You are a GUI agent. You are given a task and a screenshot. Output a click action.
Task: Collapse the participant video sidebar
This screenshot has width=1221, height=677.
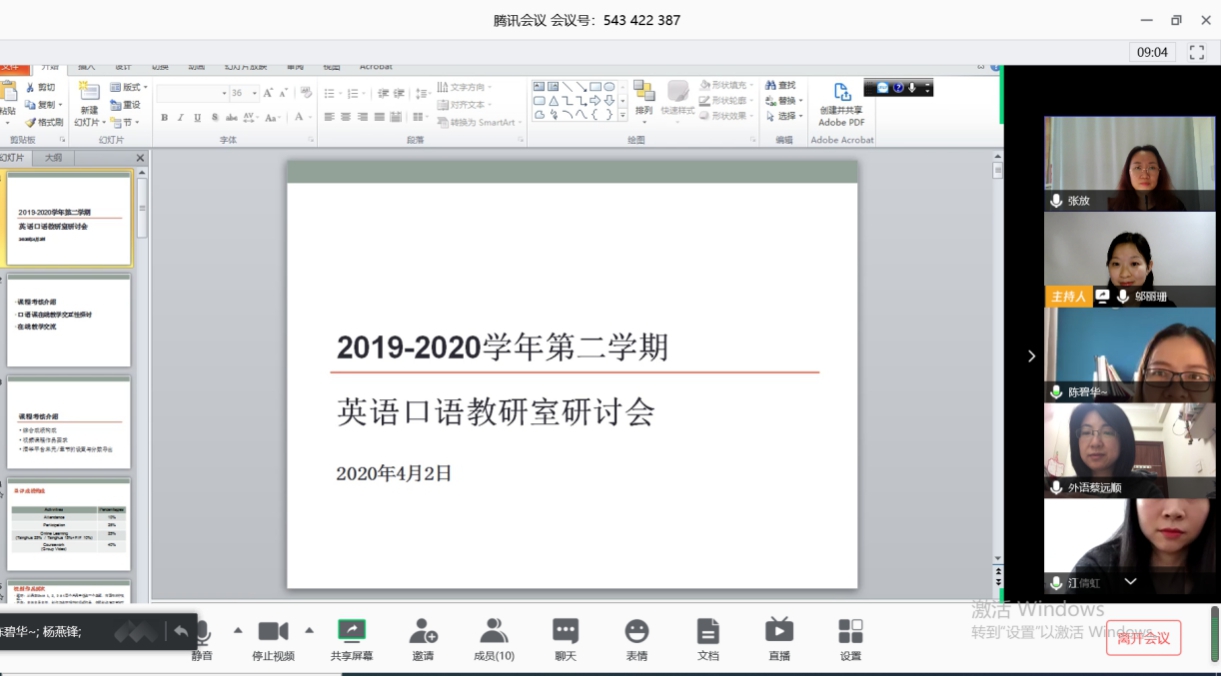(1031, 356)
